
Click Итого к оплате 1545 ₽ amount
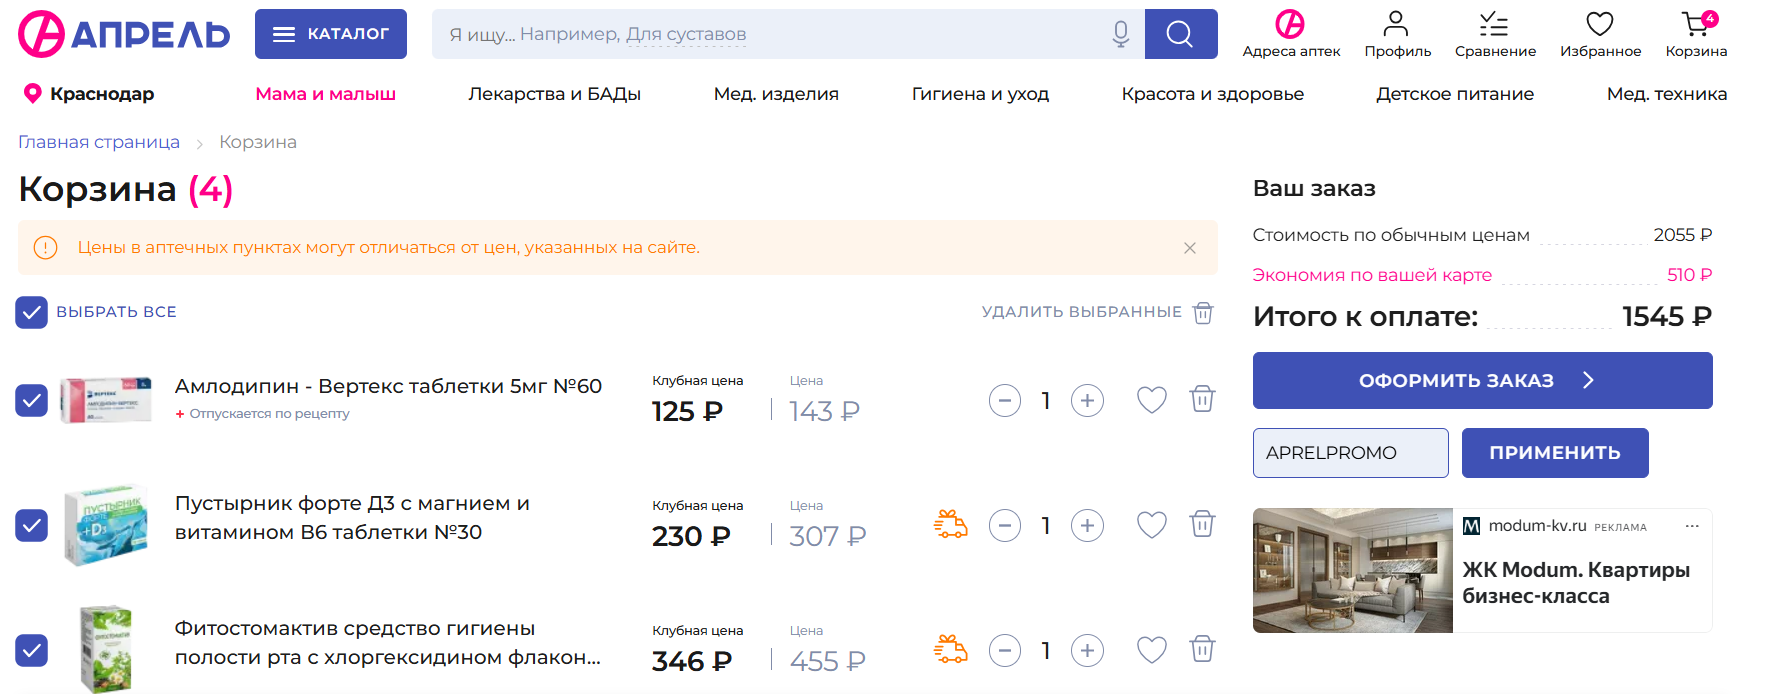1667,317
